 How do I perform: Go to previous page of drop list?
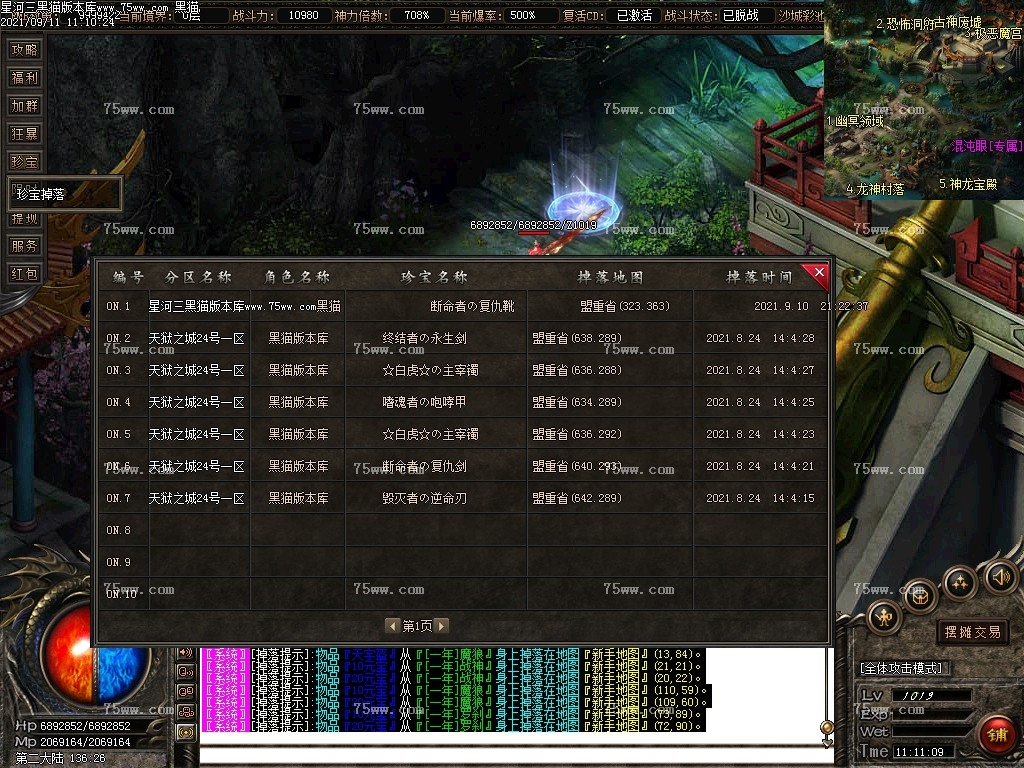pyautogui.click(x=392, y=626)
